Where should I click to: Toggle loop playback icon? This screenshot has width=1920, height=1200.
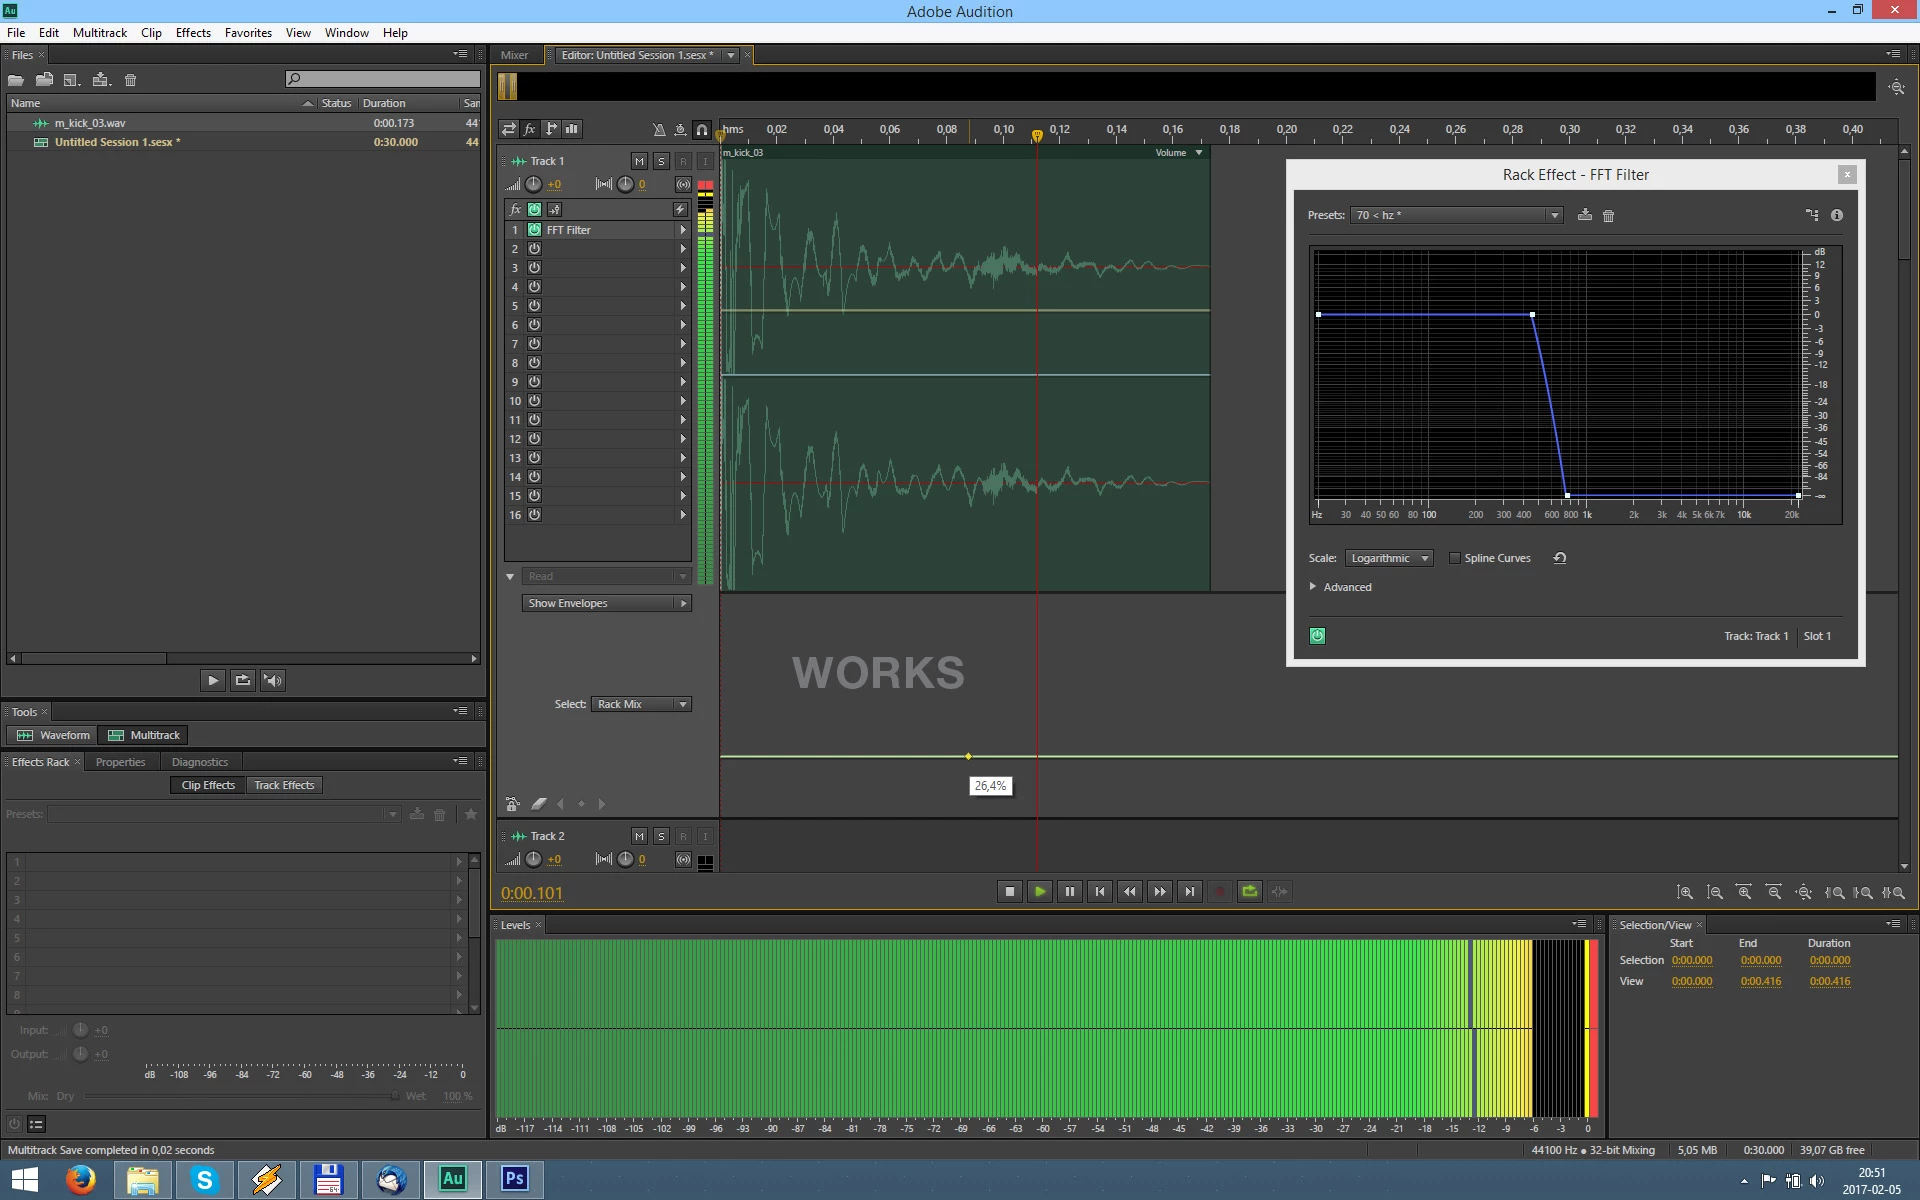coord(1249,891)
